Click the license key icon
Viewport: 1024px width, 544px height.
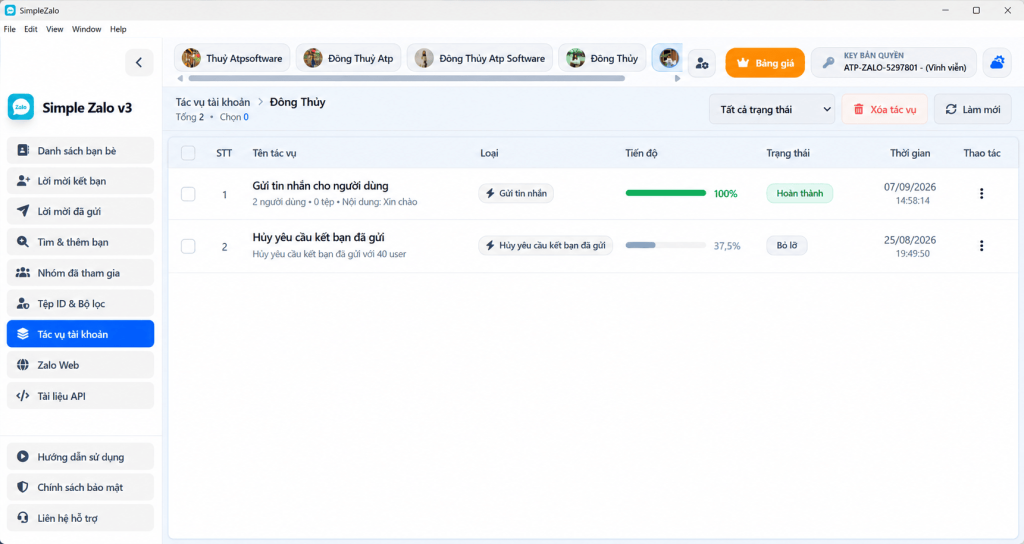click(x=828, y=63)
